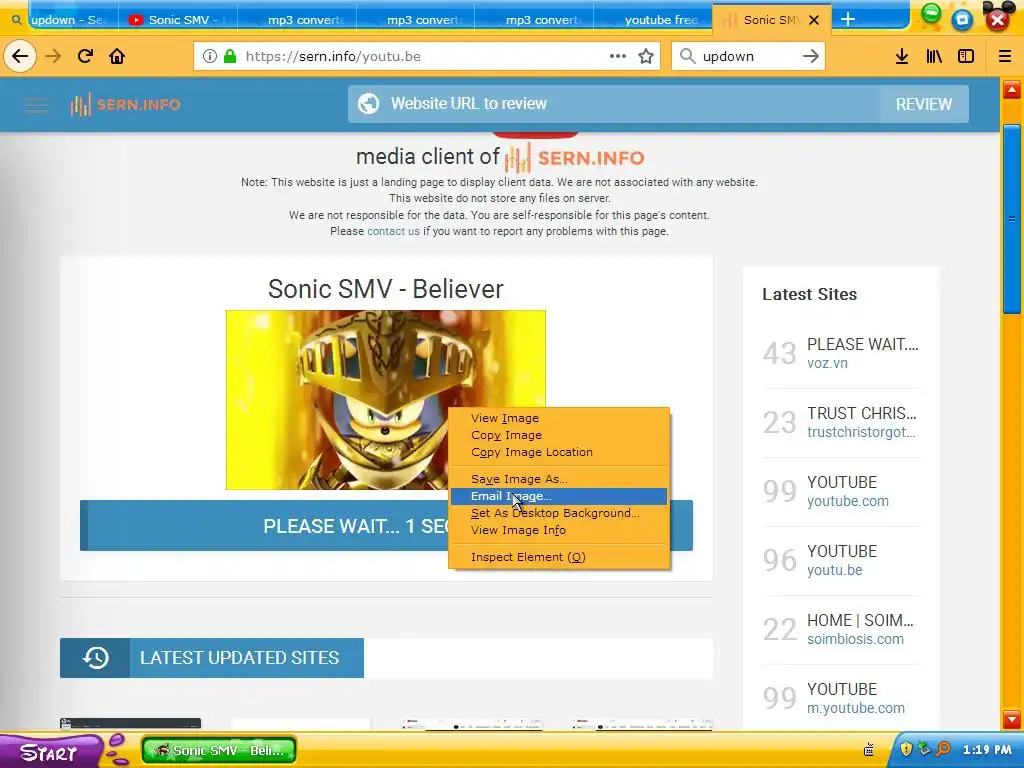The width and height of the screenshot is (1024, 768).
Task: Click the search bar magnifier icon
Action: (687, 56)
